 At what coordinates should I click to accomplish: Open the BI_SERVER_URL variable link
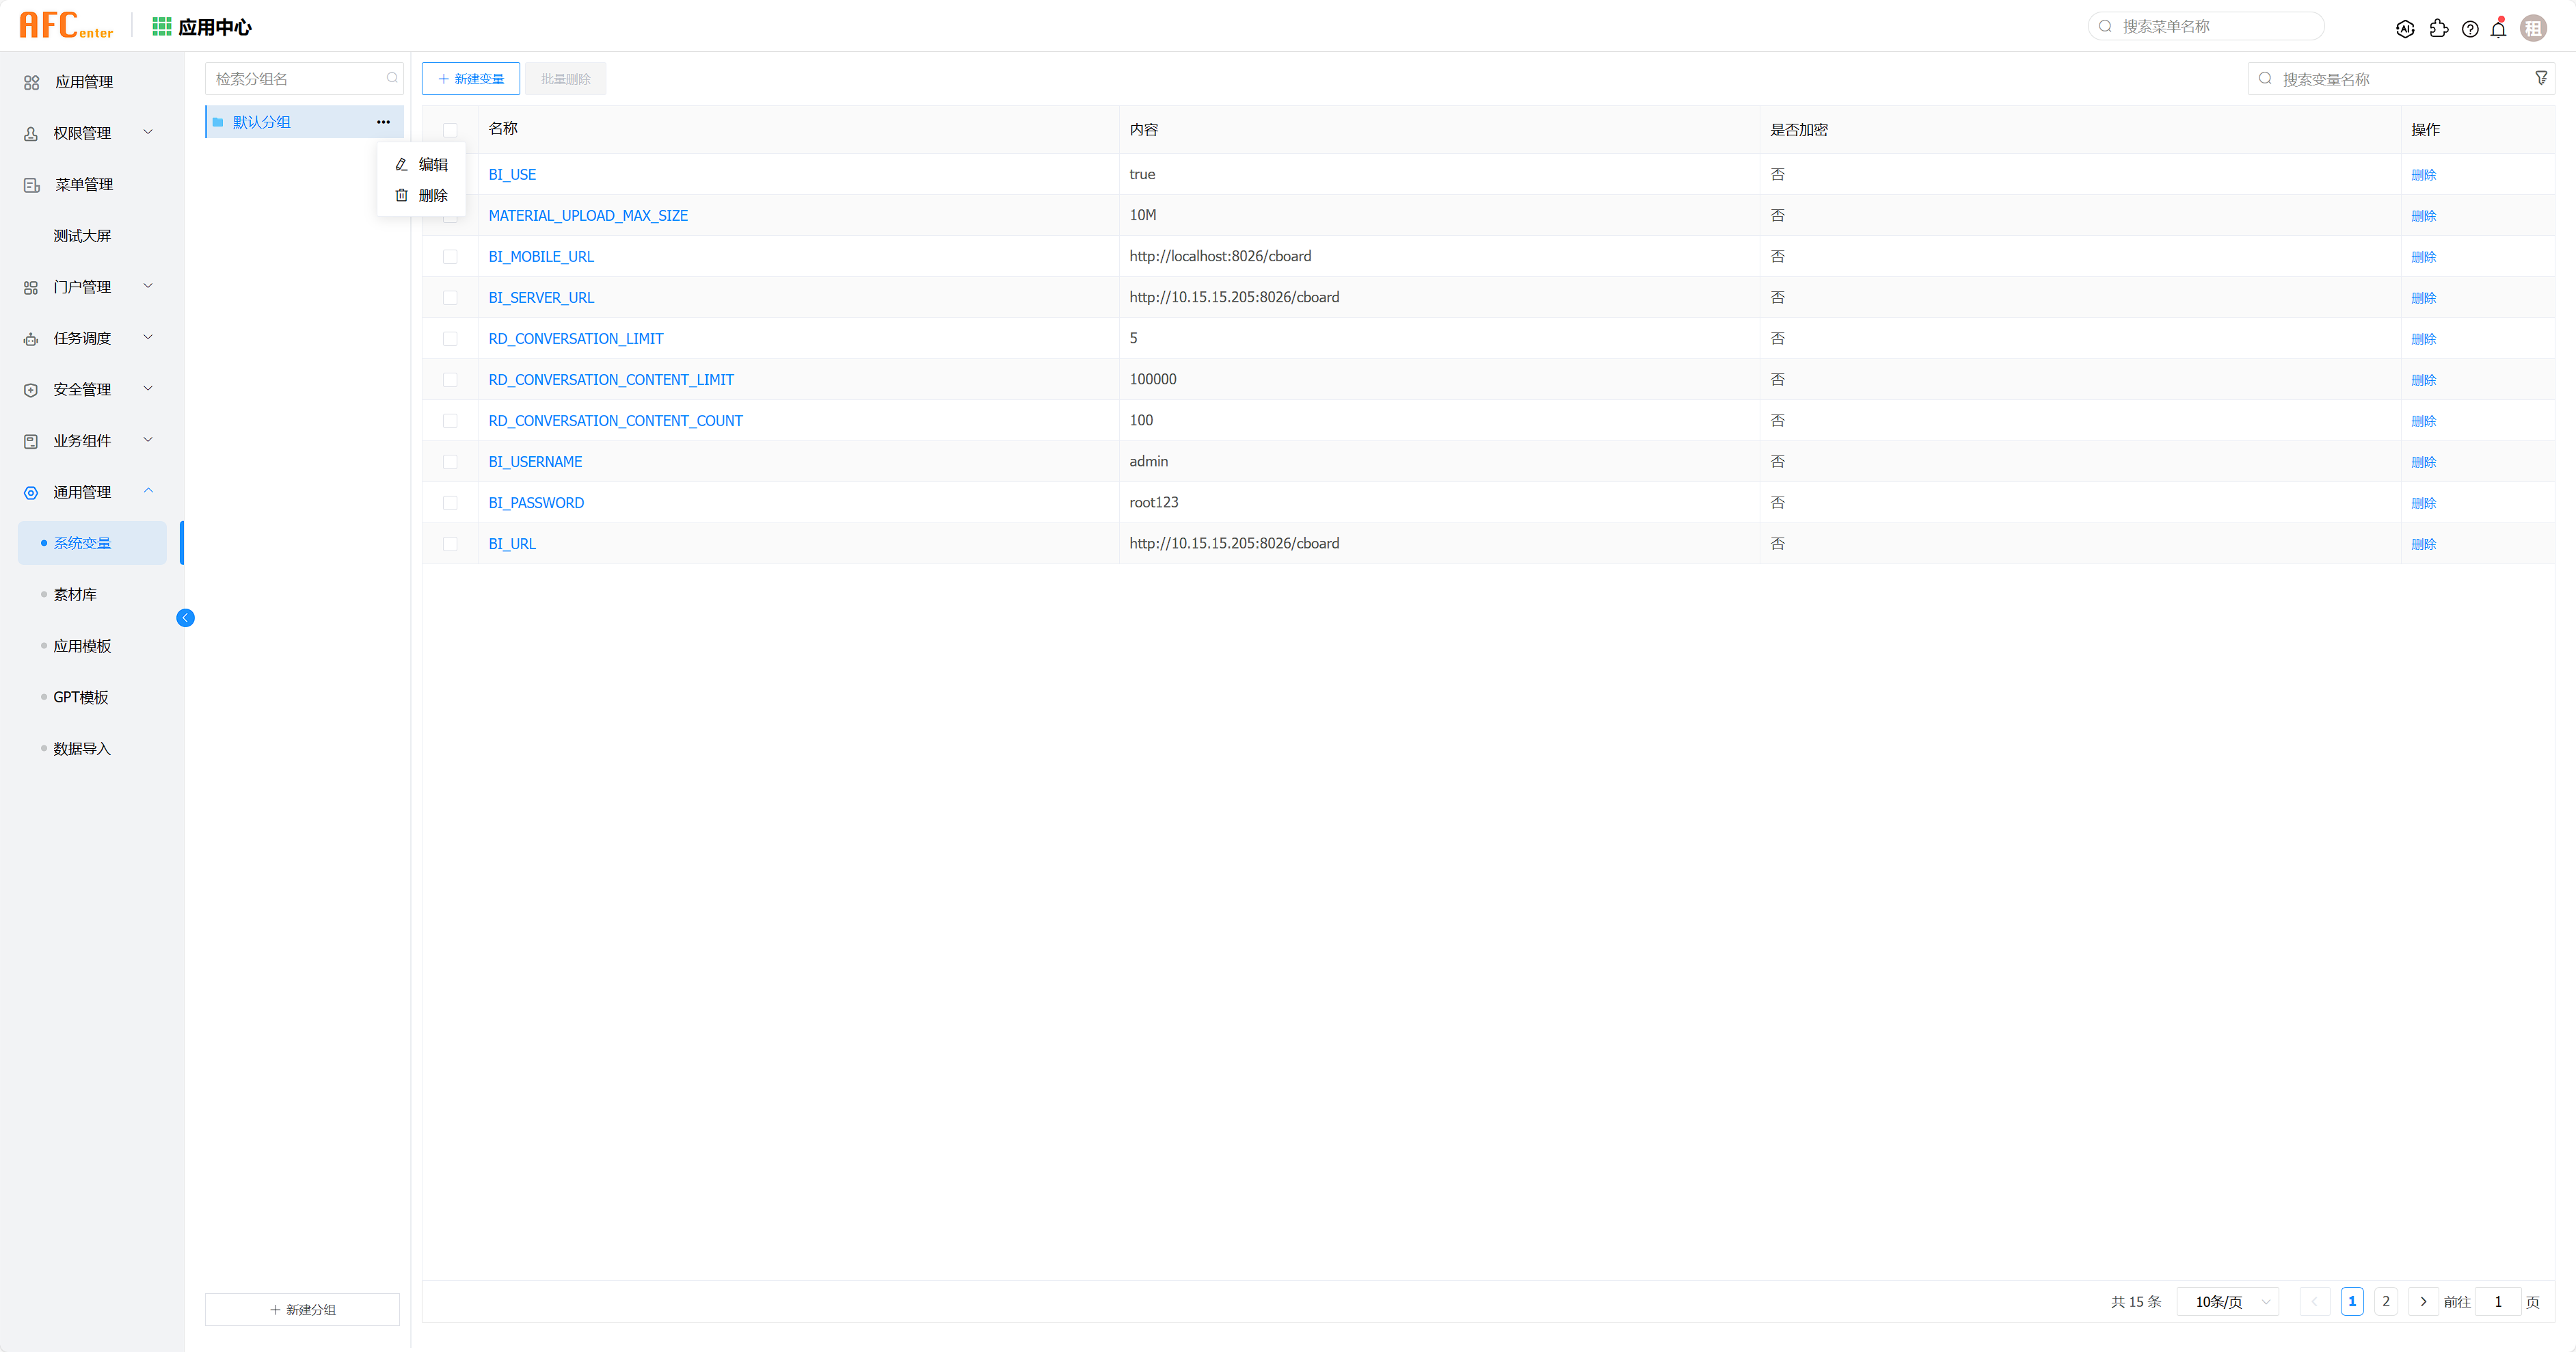coord(541,298)
